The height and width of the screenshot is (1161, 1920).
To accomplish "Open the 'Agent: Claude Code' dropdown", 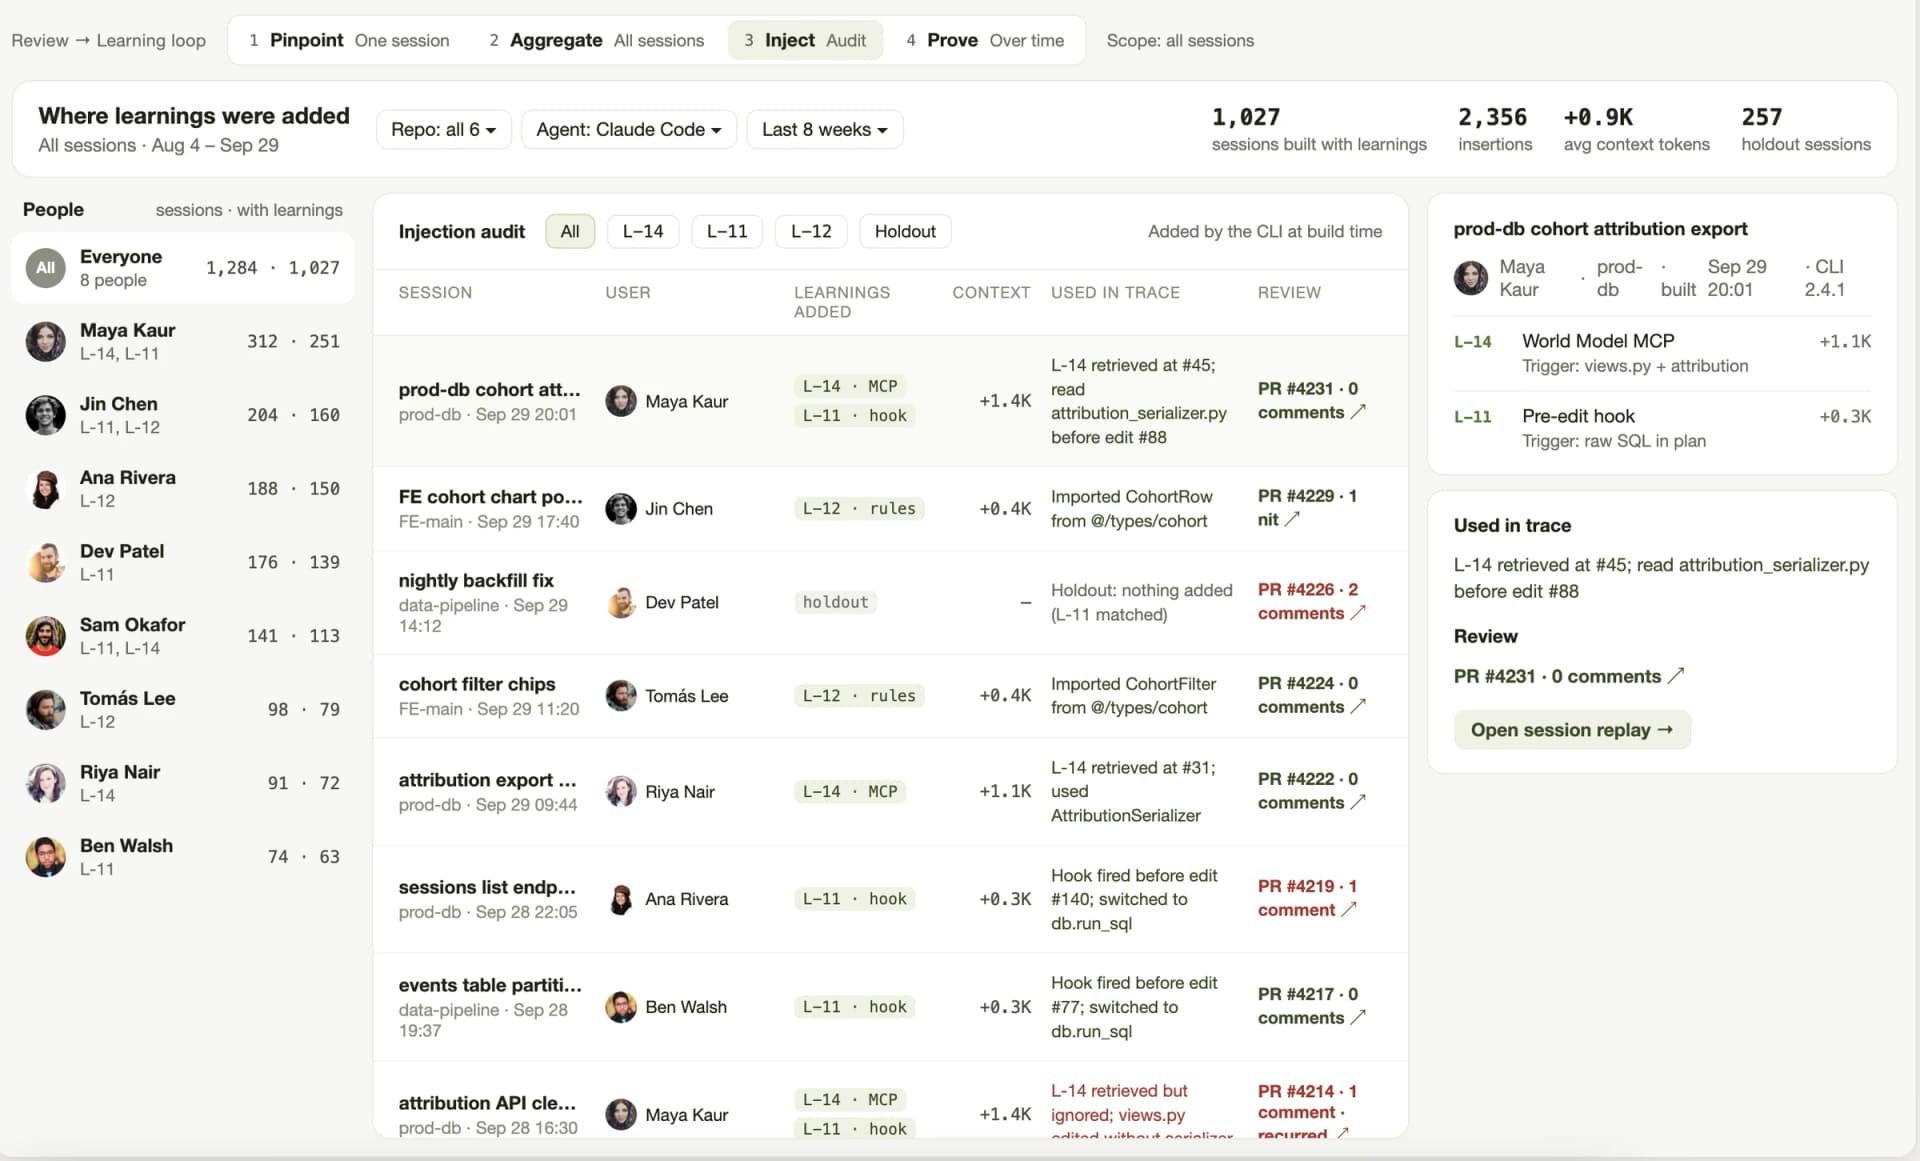I will pyautogui.click(x=629, y=129).
